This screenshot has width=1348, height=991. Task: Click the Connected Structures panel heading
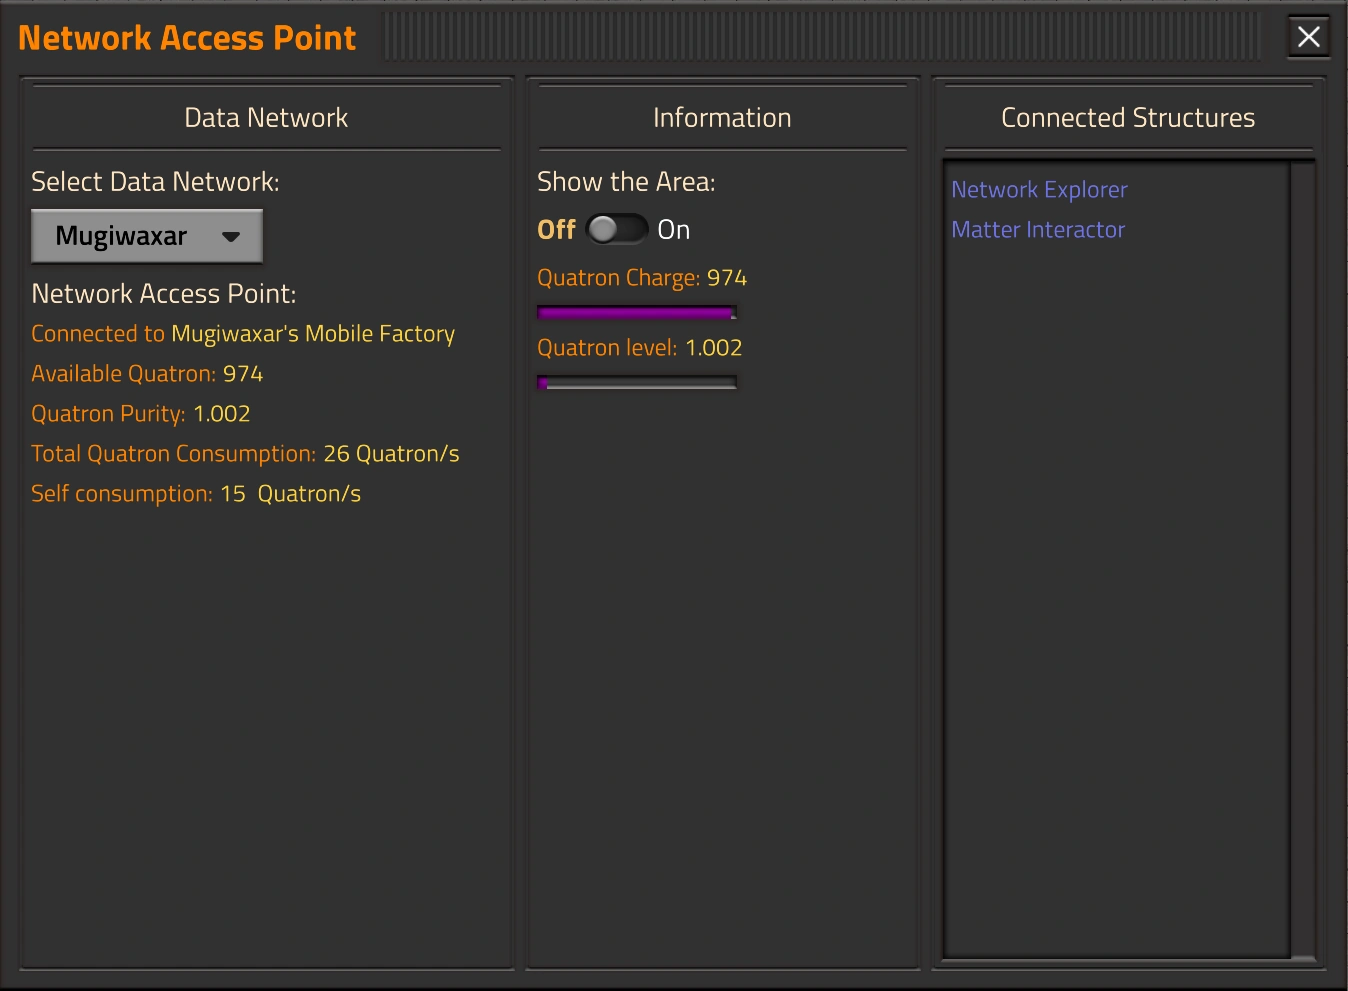(1128, 118)
